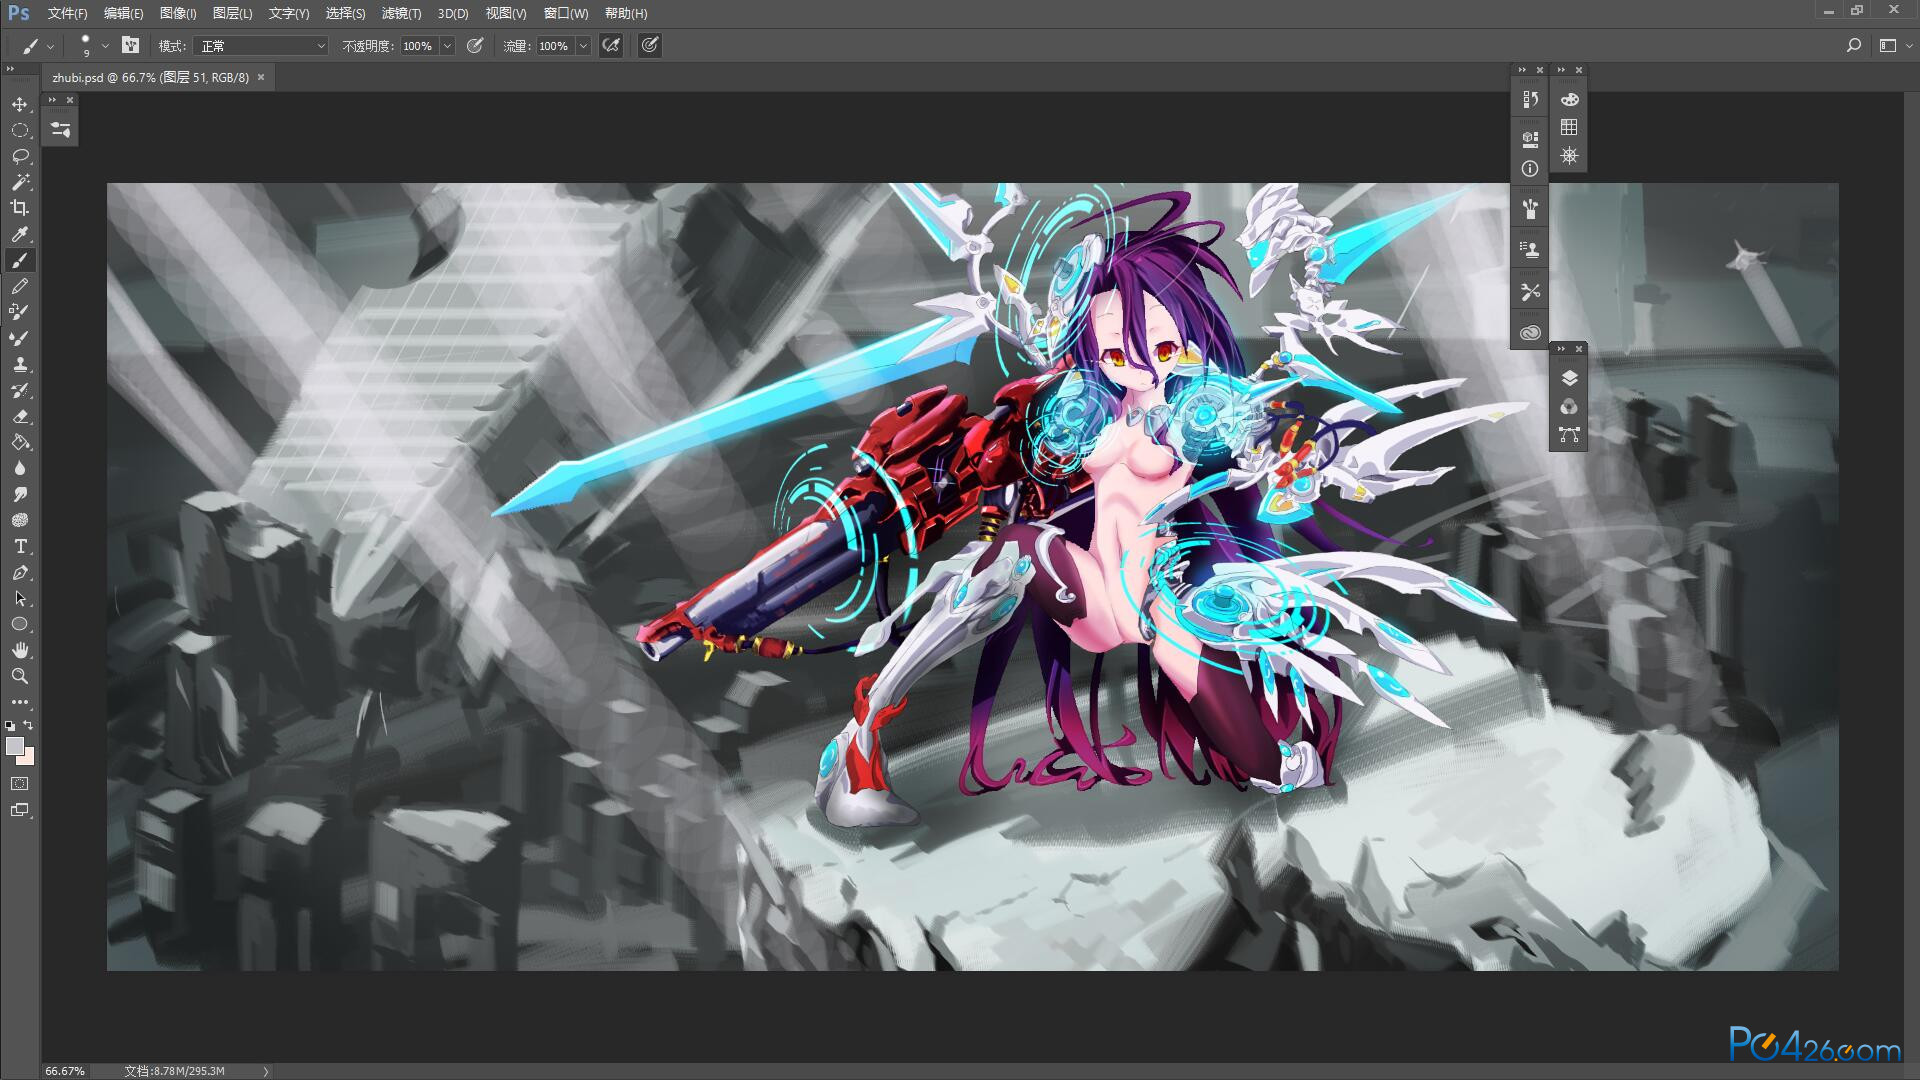Select the Ellipse shape tool

[x=20, y=624]
